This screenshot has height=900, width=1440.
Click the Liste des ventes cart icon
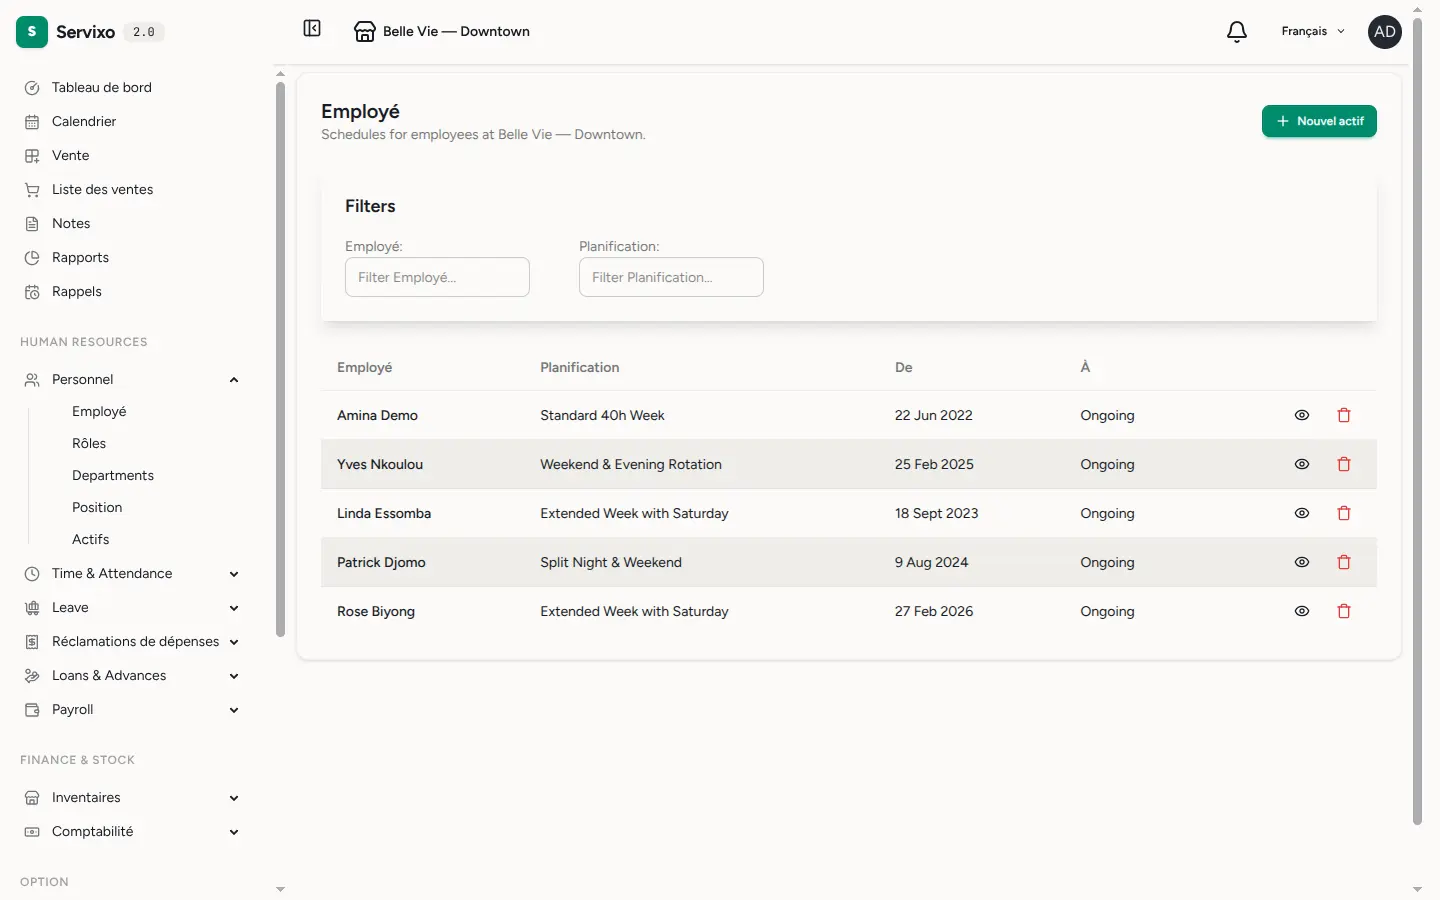32,190
